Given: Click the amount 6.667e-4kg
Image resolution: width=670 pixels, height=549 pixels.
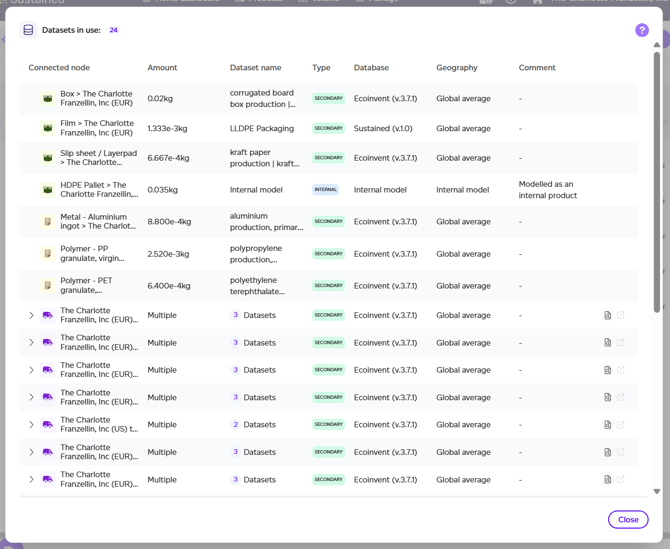Looking at the screenshot, I should 168,158.
